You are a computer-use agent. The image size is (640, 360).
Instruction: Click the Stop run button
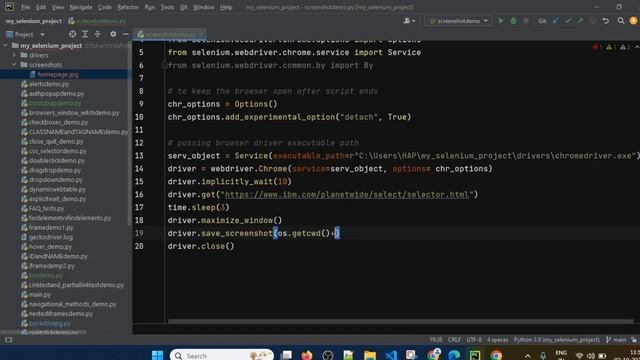pos(526,21)
